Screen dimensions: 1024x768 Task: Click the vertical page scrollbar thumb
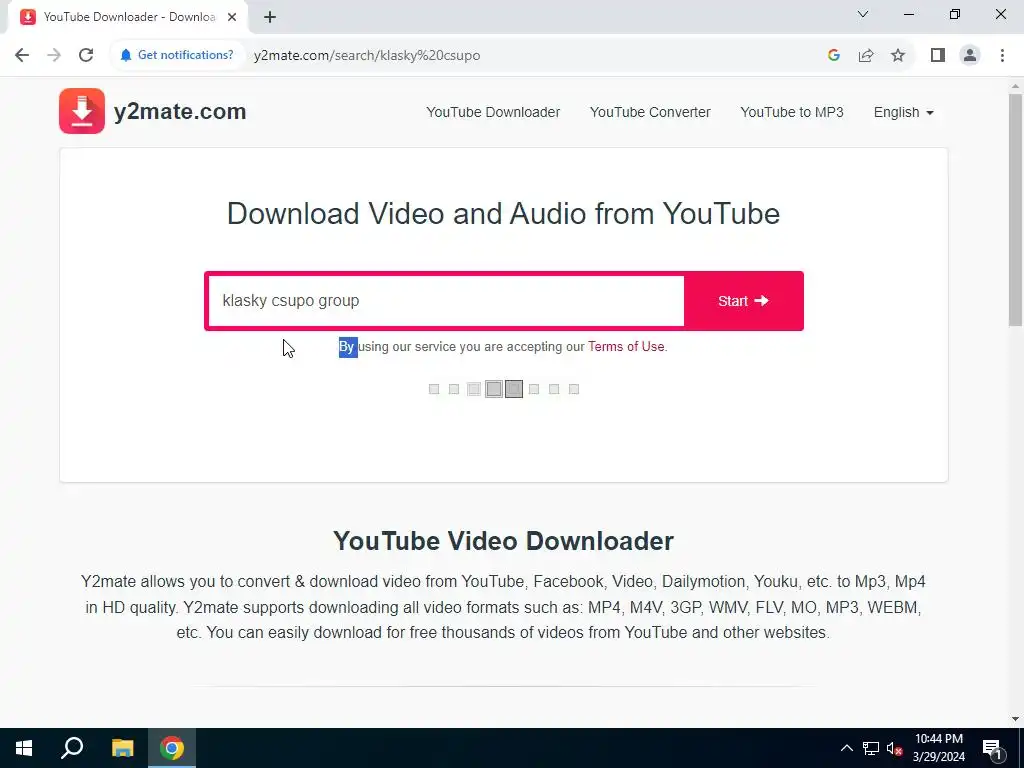coord(1015,209)
